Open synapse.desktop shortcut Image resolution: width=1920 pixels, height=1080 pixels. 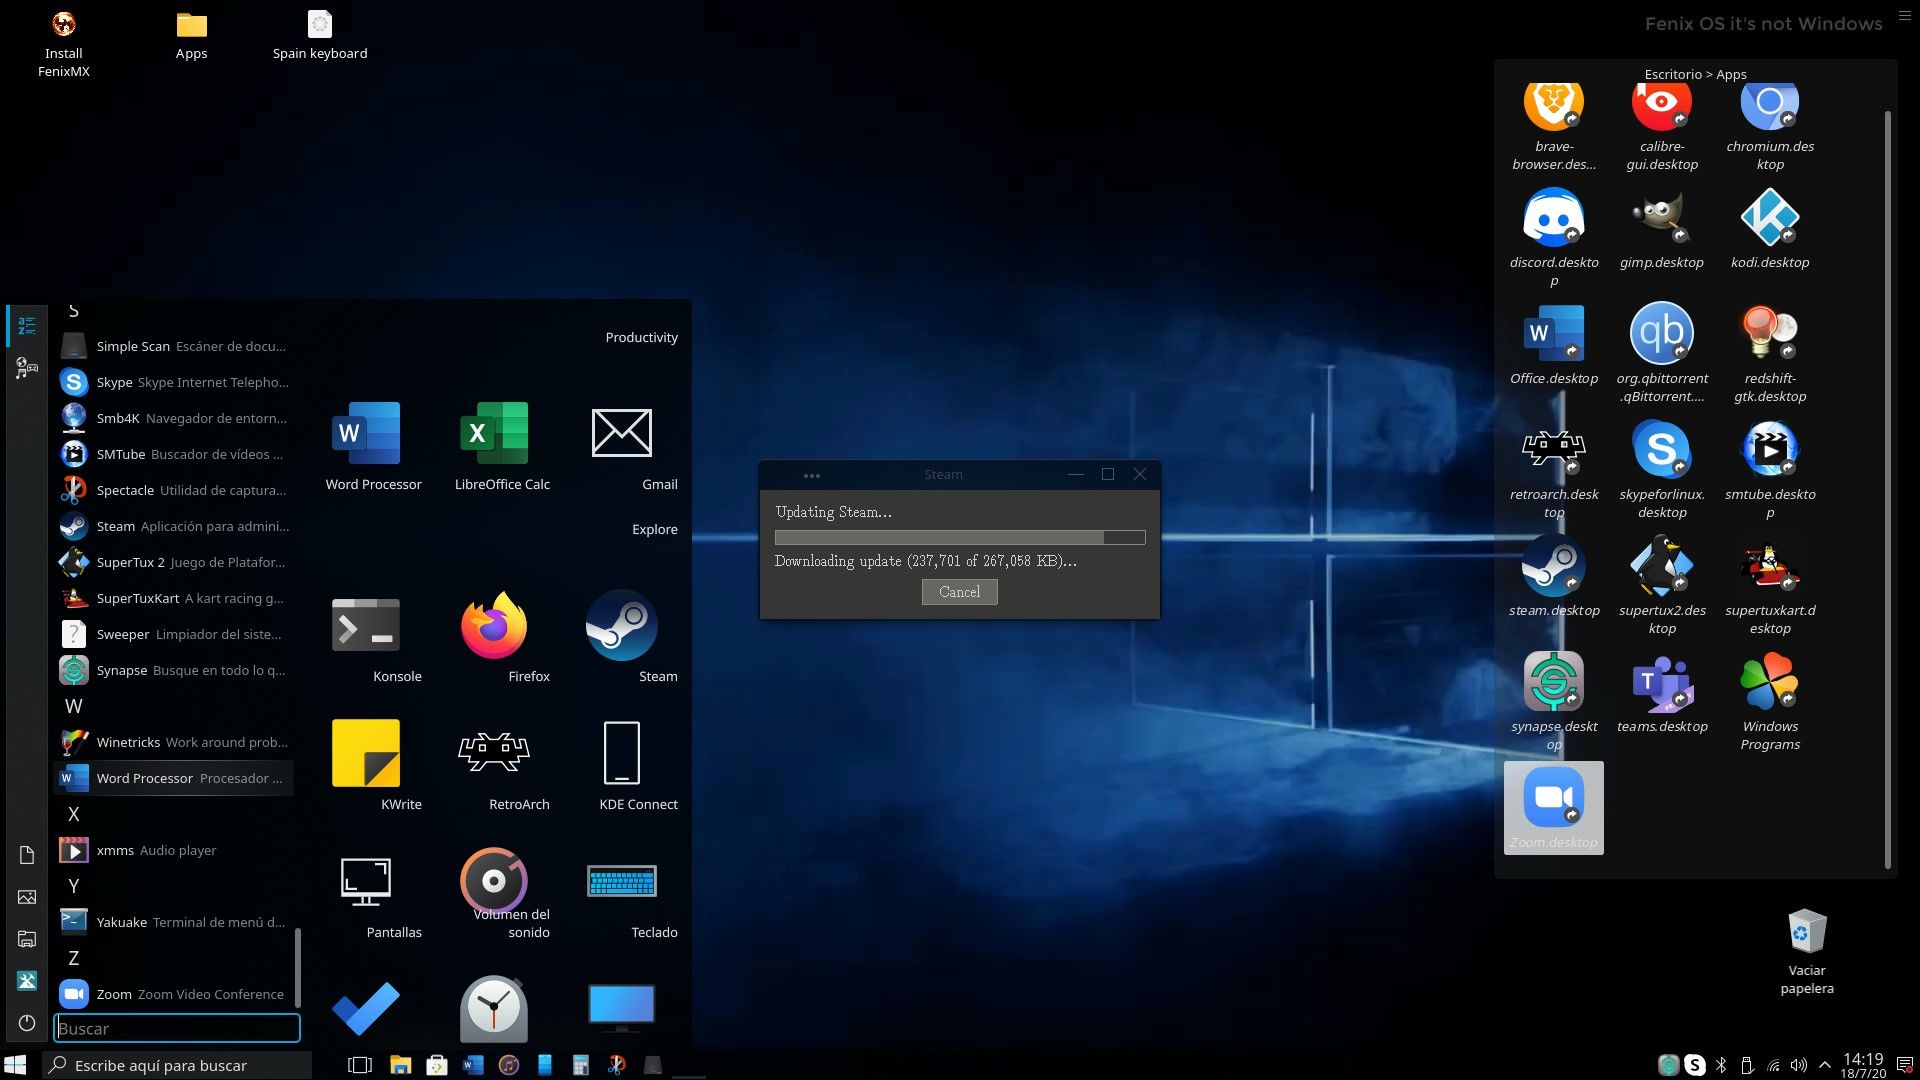coord(1554,701)
